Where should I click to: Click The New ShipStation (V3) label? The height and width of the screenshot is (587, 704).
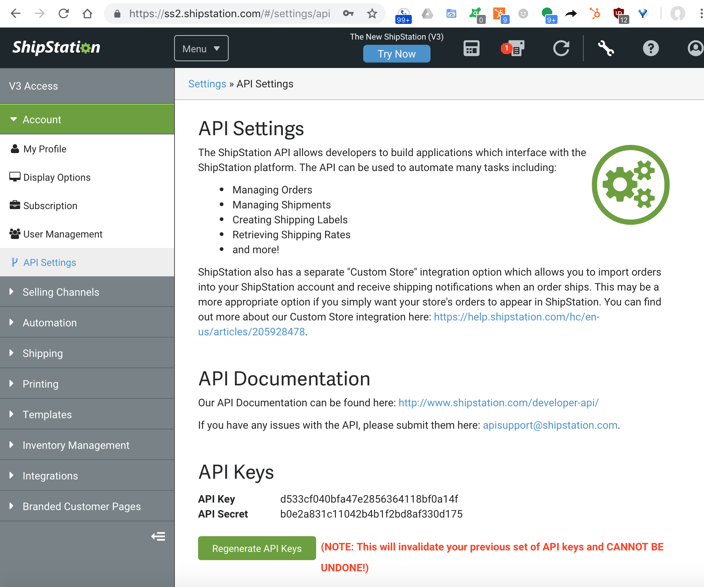pyautogui.click(x=396, y=37)
